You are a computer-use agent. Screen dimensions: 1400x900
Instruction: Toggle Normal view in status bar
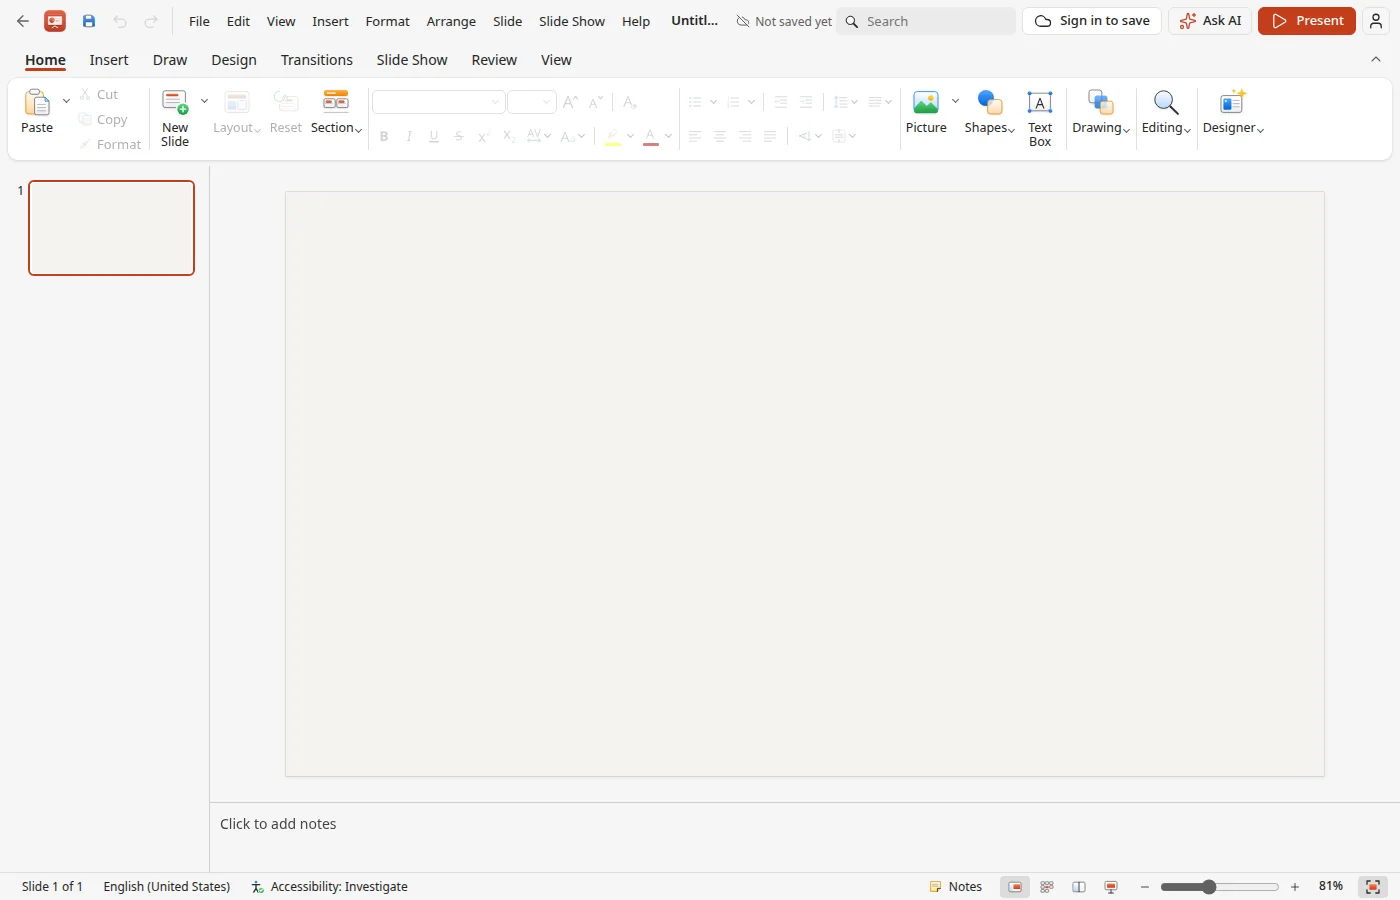pos(1014,887)
